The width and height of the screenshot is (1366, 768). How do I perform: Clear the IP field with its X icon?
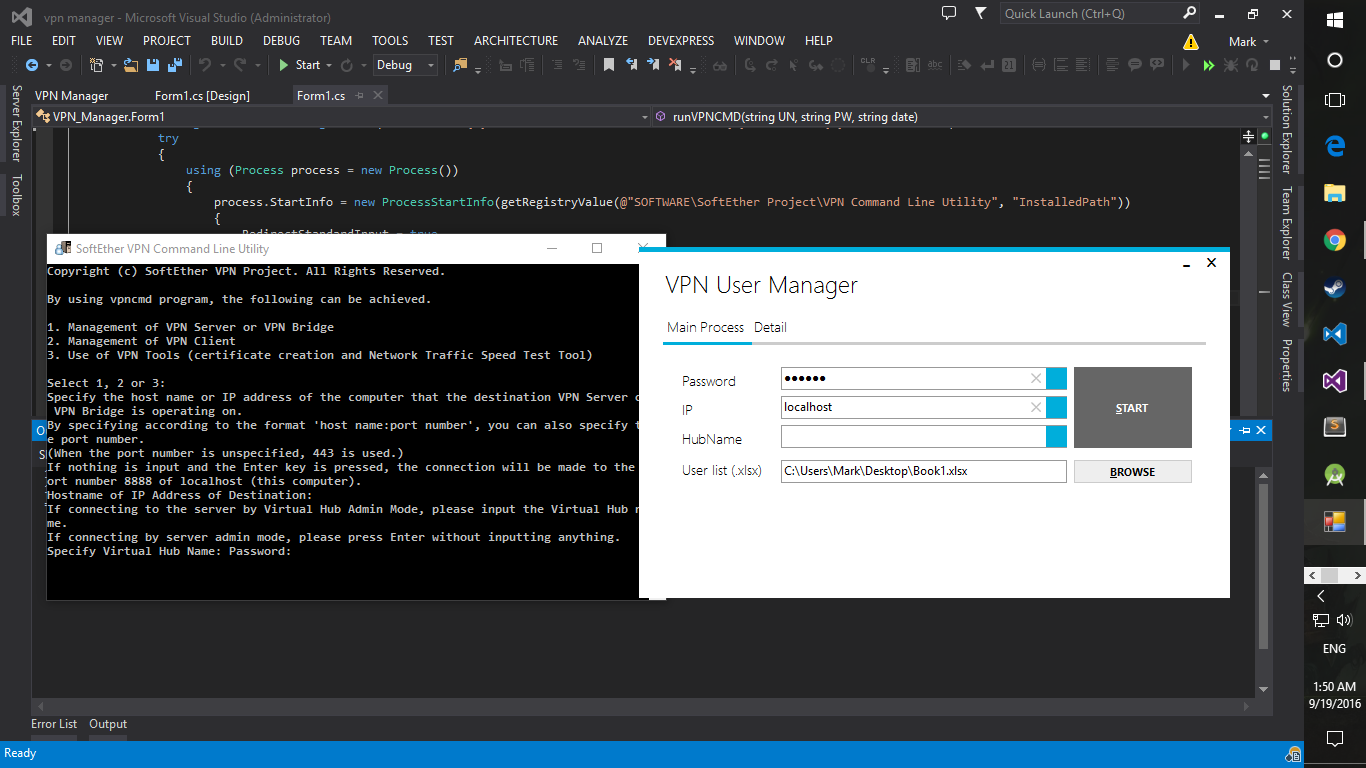[x=1036, y=407]
